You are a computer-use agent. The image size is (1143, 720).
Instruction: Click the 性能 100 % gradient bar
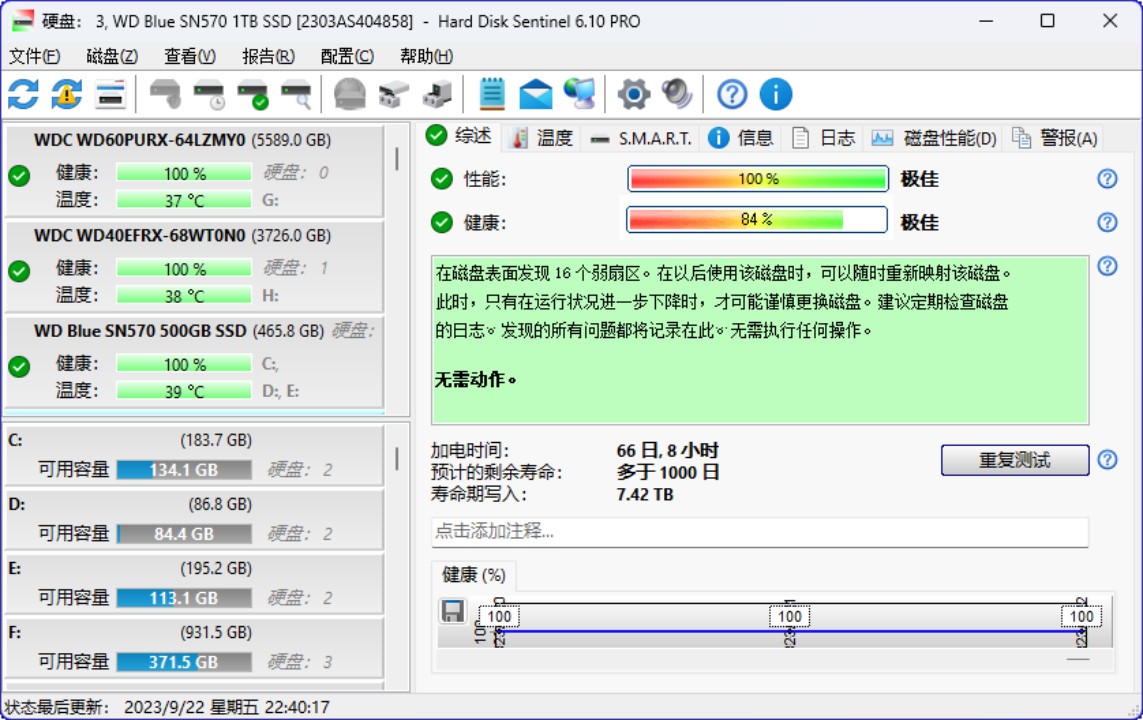pyautogui.click(x=757, y=179)
